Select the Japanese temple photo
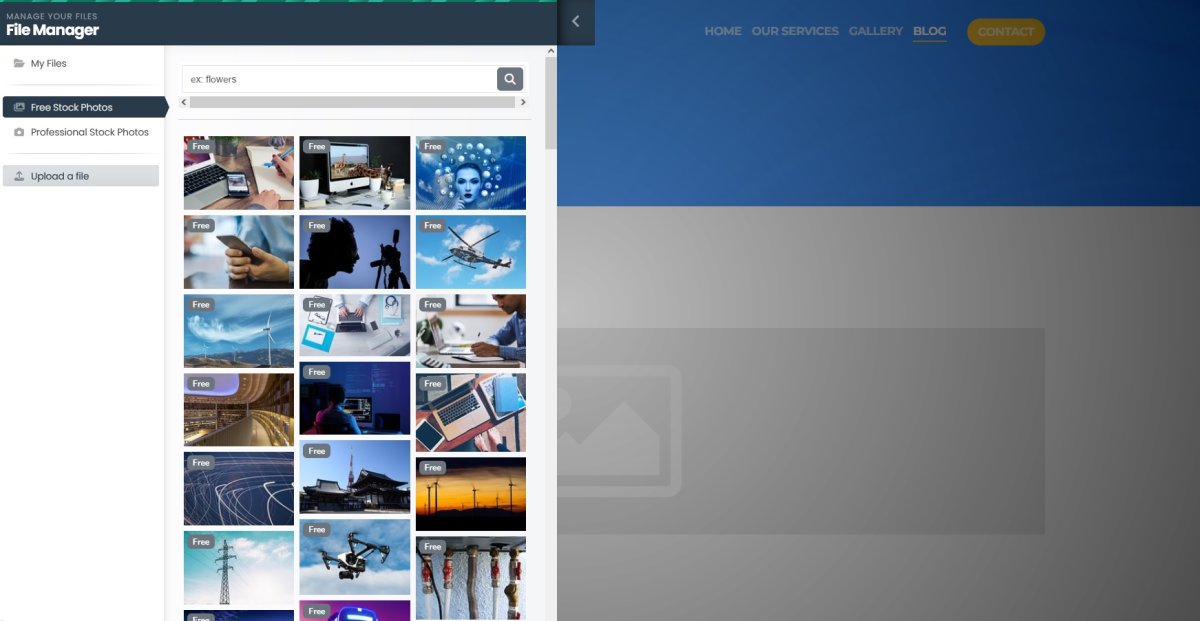 tap(354, 477)
